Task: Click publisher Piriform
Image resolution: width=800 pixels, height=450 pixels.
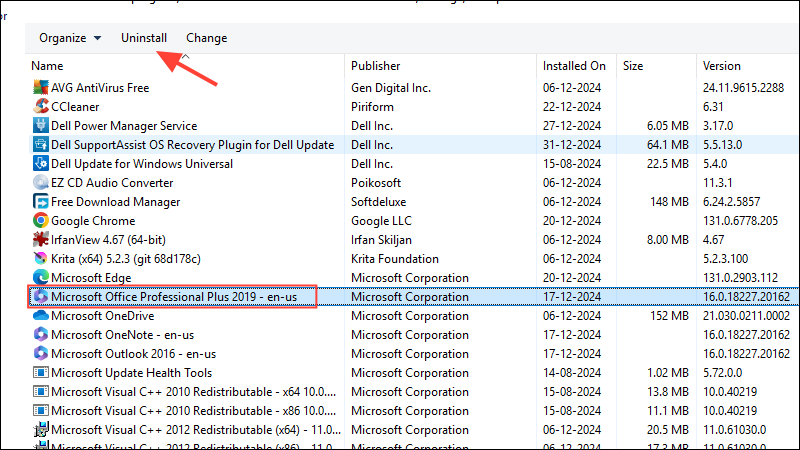Action: [372, 107]
